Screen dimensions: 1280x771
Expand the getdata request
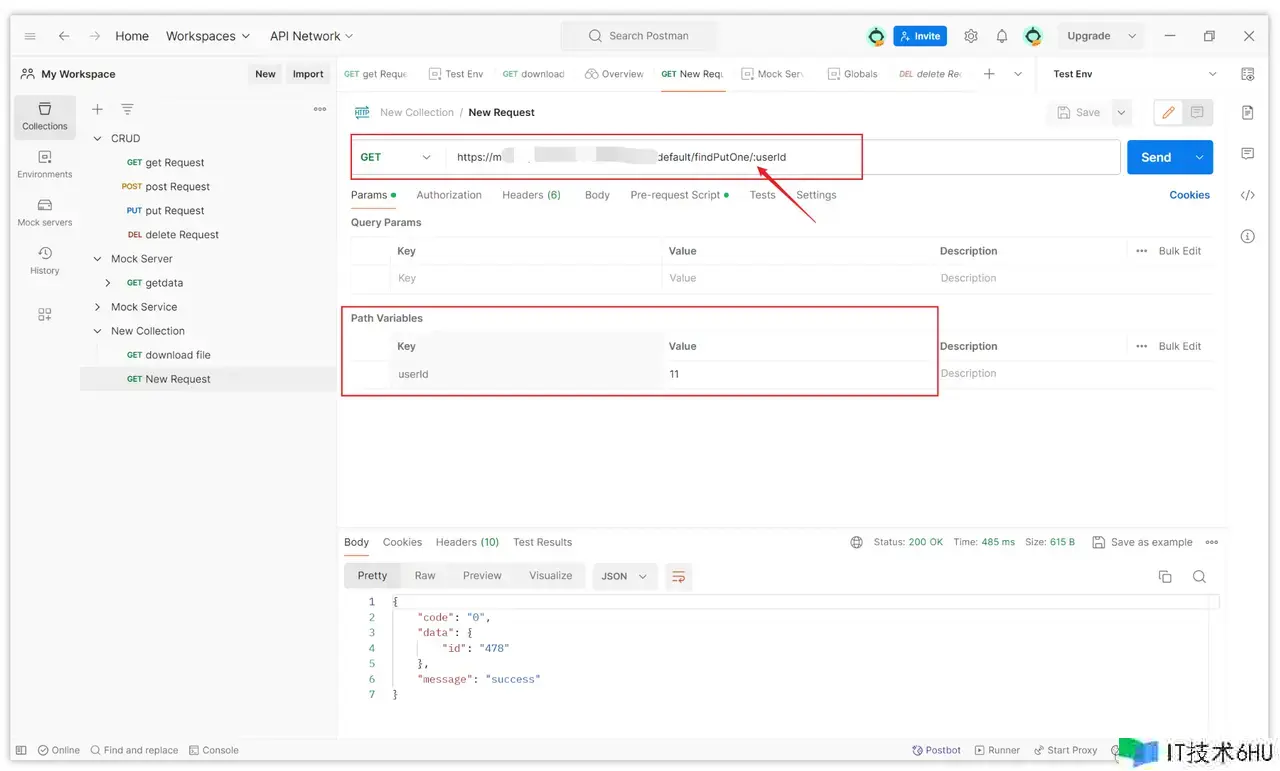(108, 283)
